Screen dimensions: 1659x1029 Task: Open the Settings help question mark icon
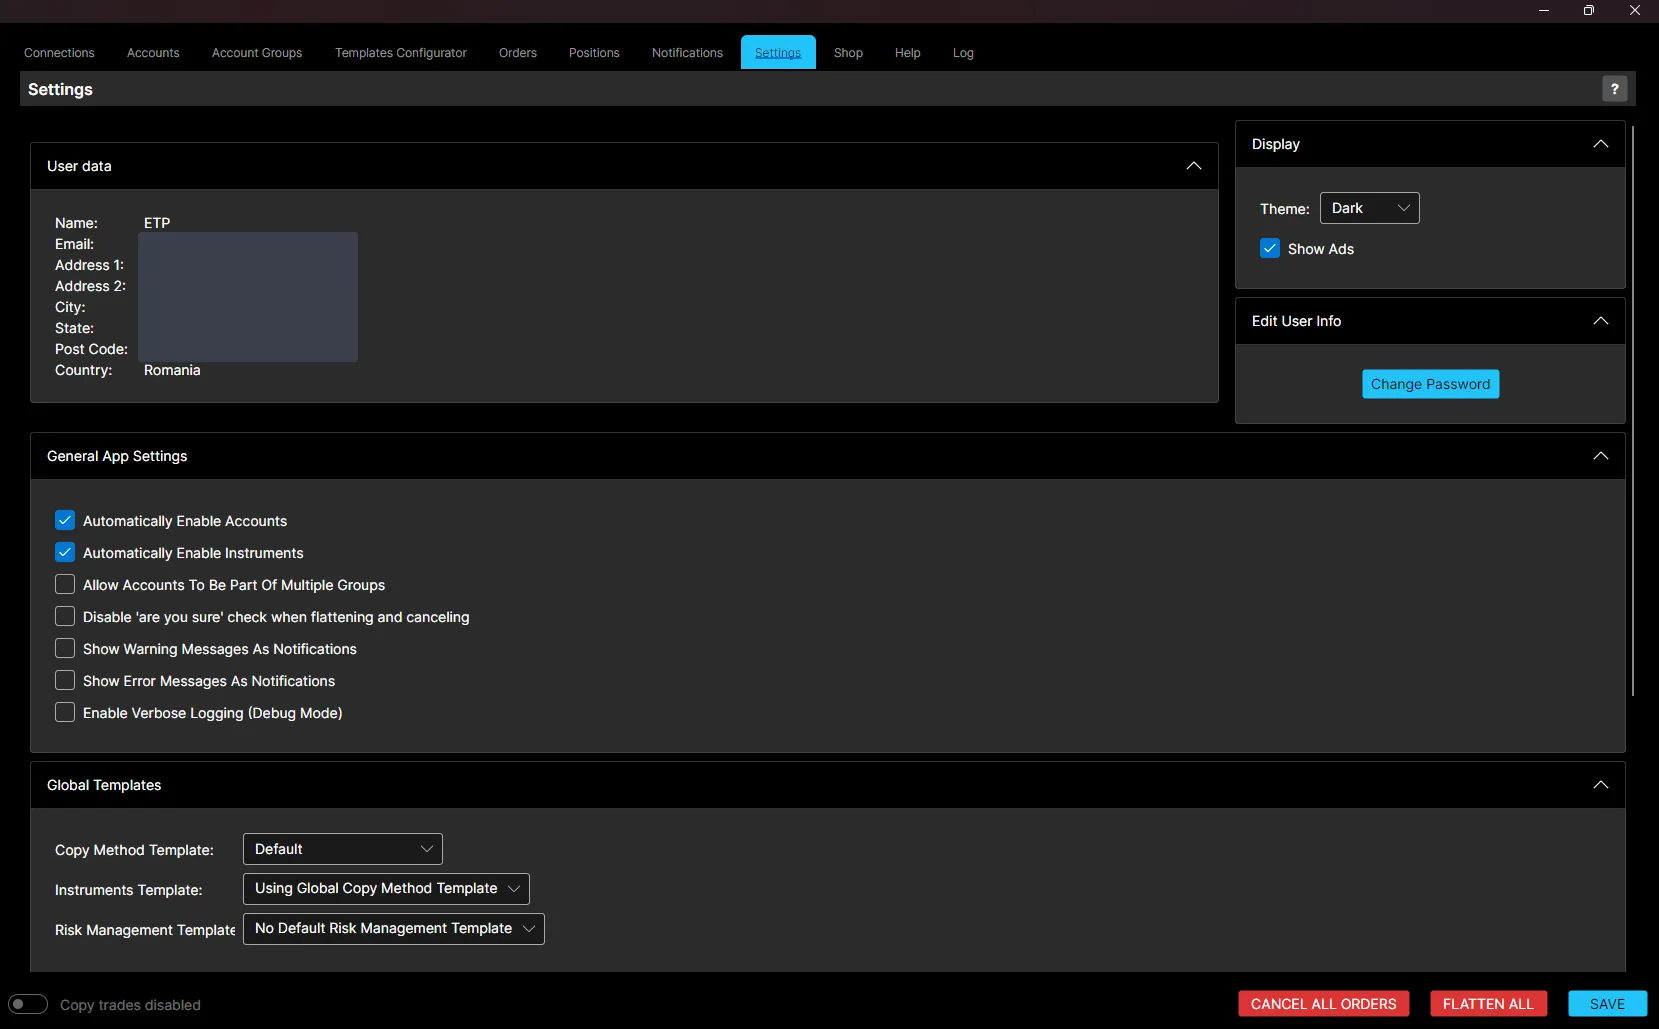(x=1614, y=89)
